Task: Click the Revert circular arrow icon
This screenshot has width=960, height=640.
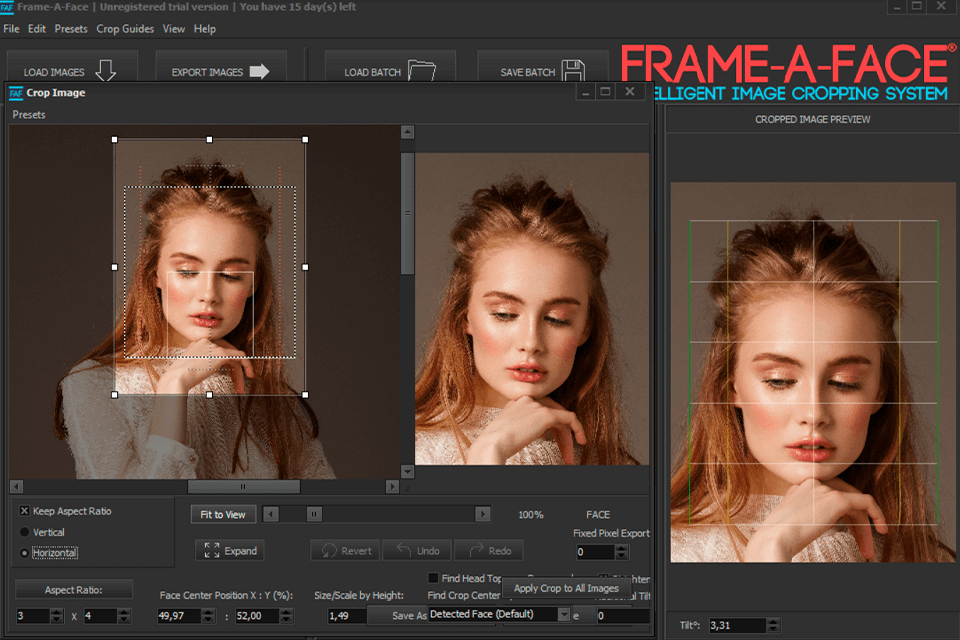Action: (x=329, y=551)
